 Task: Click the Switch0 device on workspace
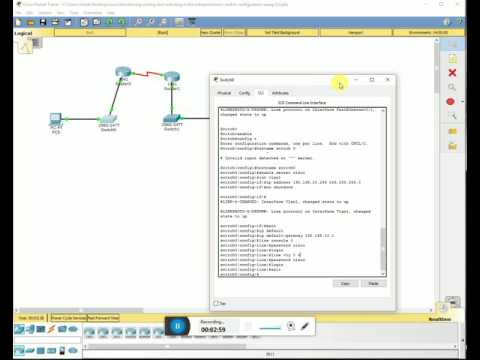pyautogui.click(x=108, y=120)
